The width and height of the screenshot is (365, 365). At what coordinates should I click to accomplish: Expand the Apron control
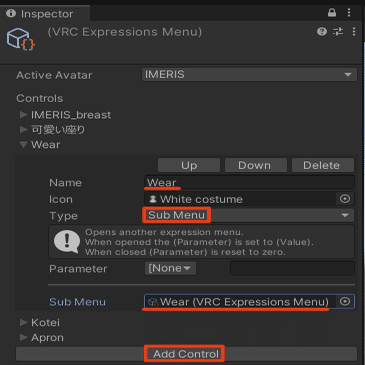[x=23, y=337]
